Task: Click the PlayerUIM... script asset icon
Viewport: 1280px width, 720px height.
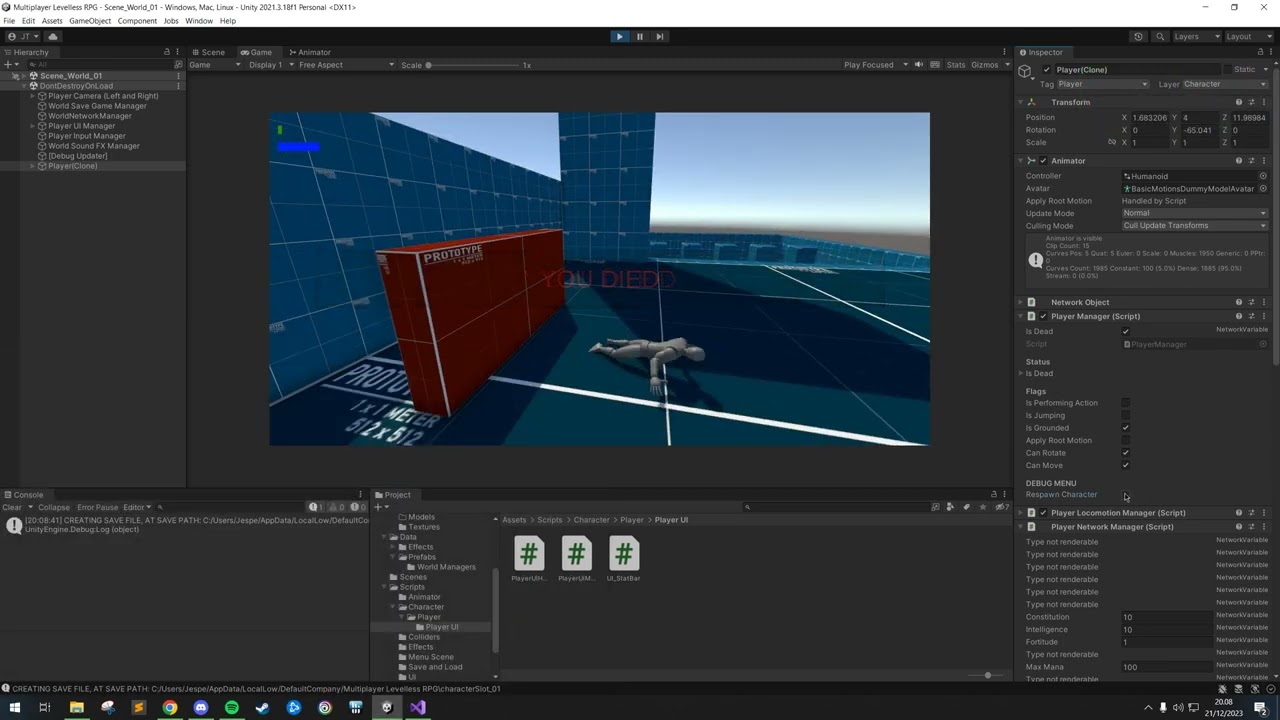Action: (576, 553)
